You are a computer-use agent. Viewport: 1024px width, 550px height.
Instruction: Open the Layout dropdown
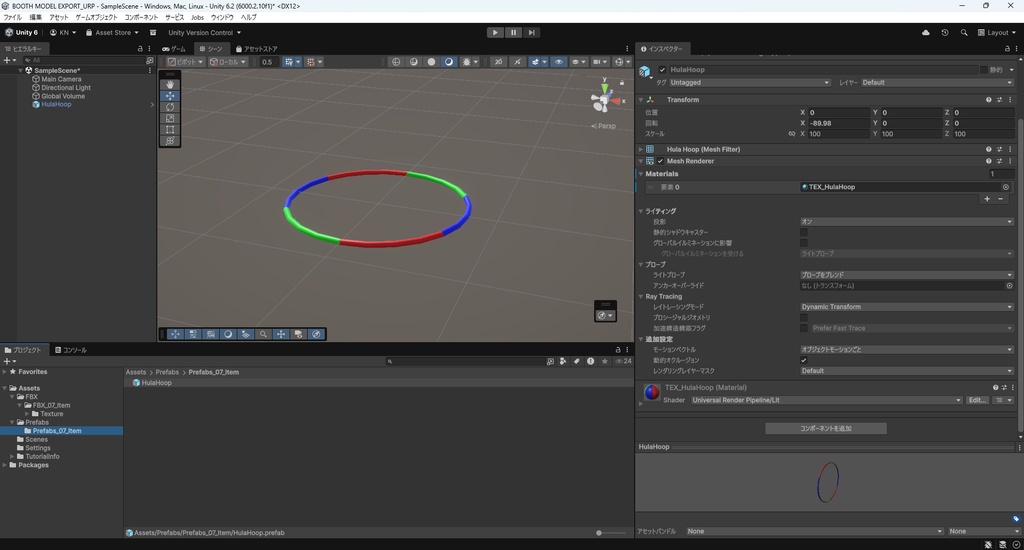[x=997, y=32]
